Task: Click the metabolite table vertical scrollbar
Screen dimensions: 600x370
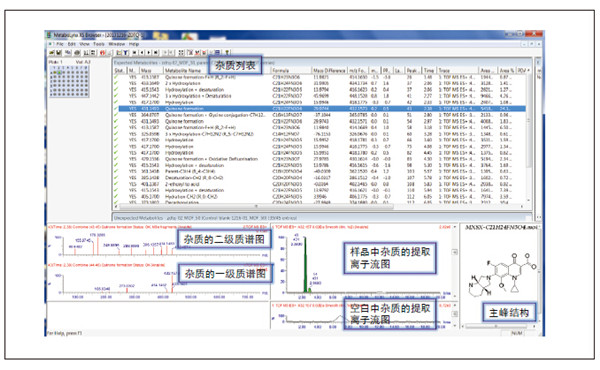Action: click(529, 138)
